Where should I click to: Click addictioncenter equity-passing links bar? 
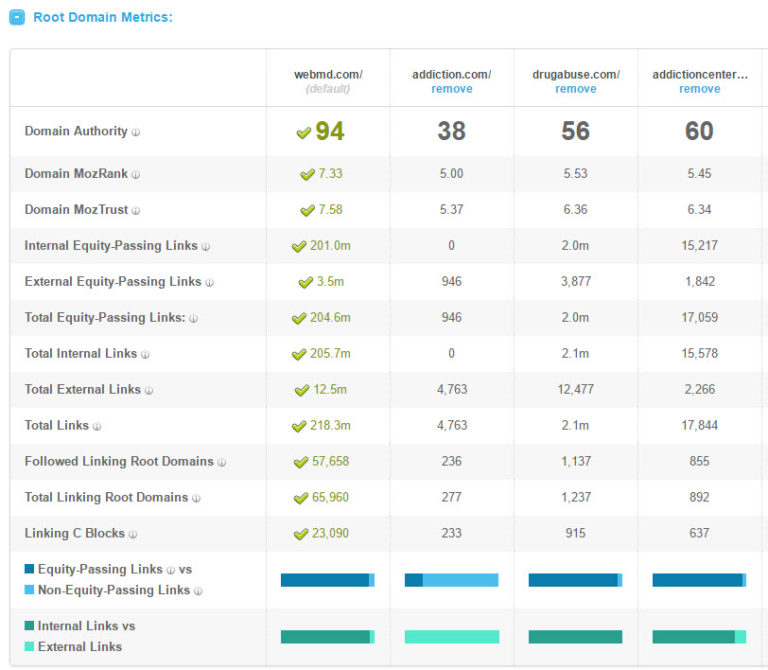coord(699,580)
